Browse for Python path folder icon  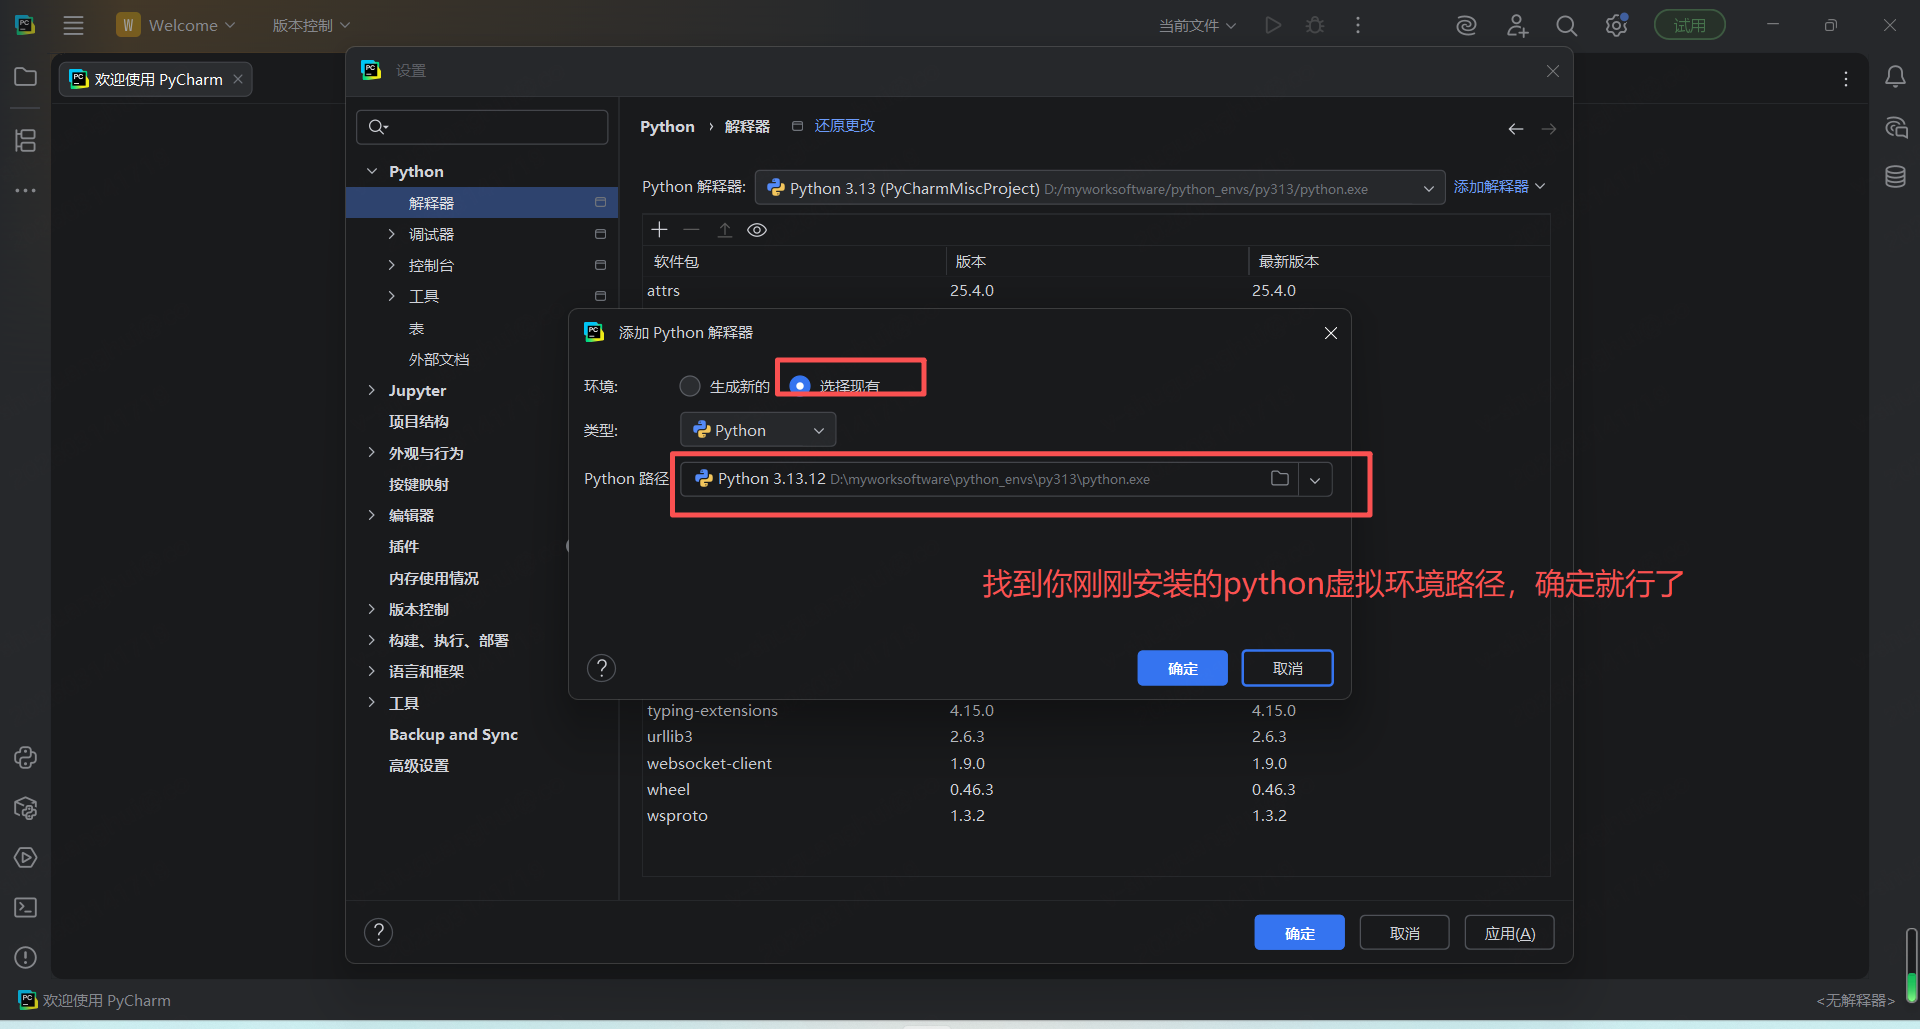pos(1279,479)
